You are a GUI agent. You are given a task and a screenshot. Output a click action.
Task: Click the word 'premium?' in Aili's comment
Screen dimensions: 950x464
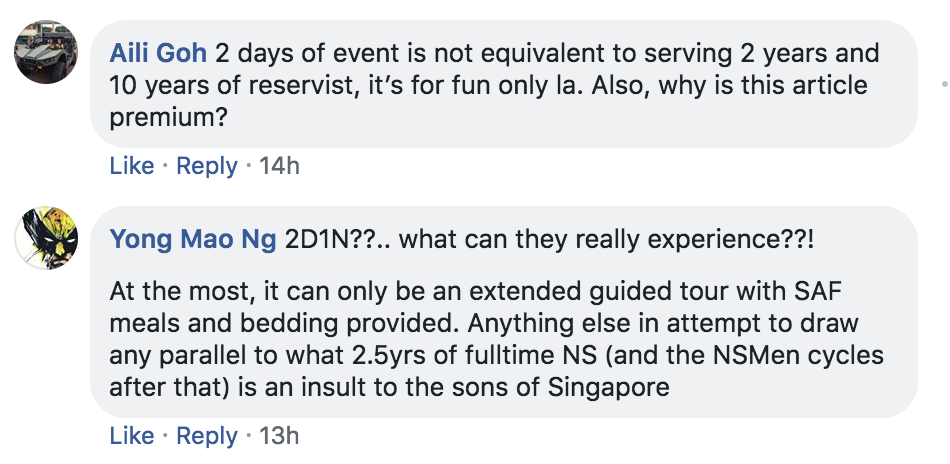point(168,118)
